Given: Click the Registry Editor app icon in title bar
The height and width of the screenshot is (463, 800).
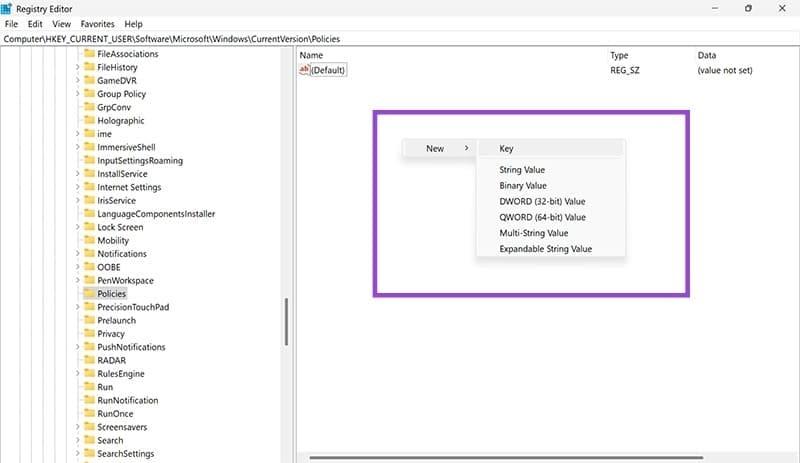Looking at the screenshot, I should pos(7,8).
